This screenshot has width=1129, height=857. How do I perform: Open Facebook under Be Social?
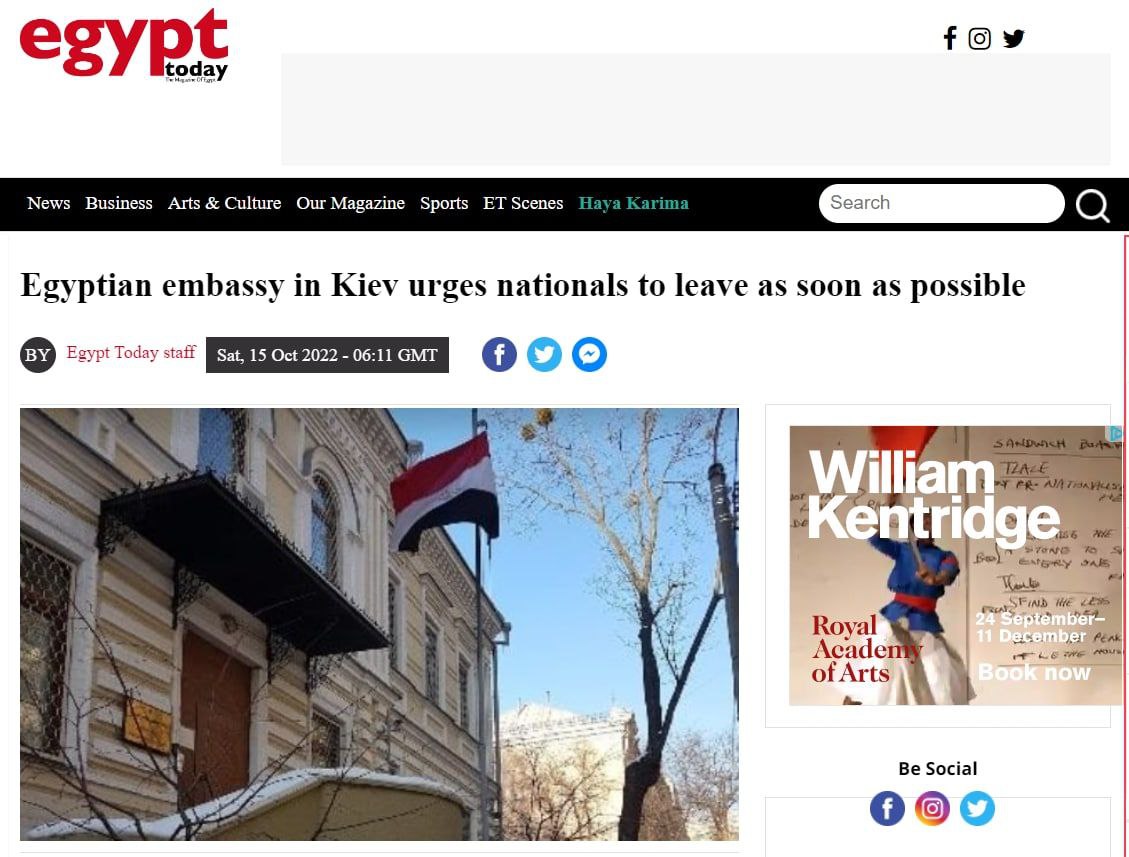887,808
